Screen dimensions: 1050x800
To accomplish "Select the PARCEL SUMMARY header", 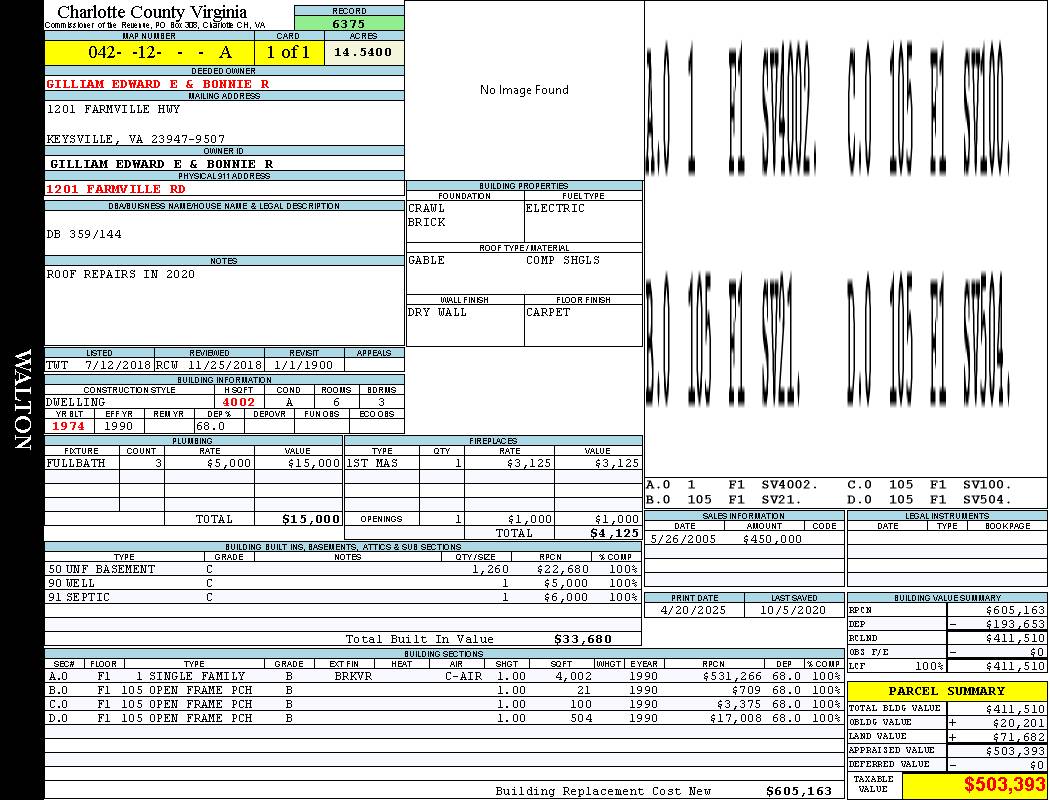I will [947, 691].
